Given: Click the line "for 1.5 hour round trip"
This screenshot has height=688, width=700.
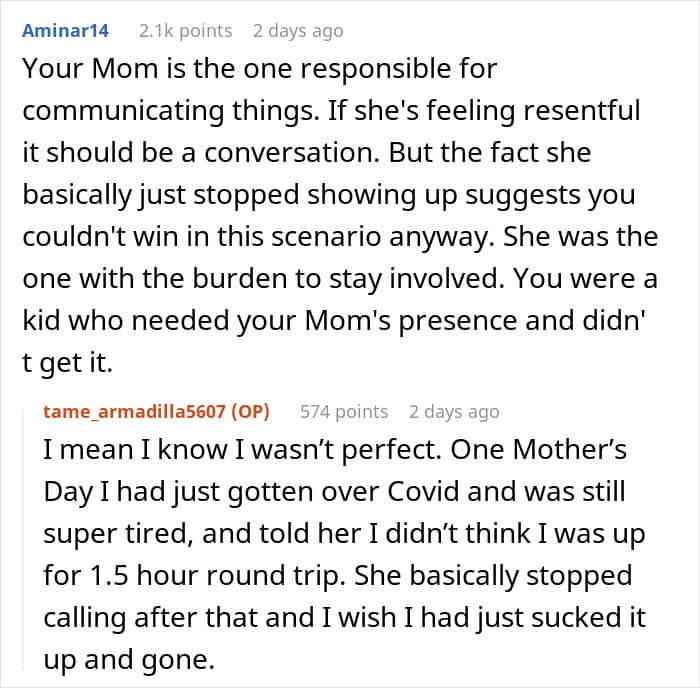Looking at the screenshot, I should pyautogui.click(x=338, y=577).
